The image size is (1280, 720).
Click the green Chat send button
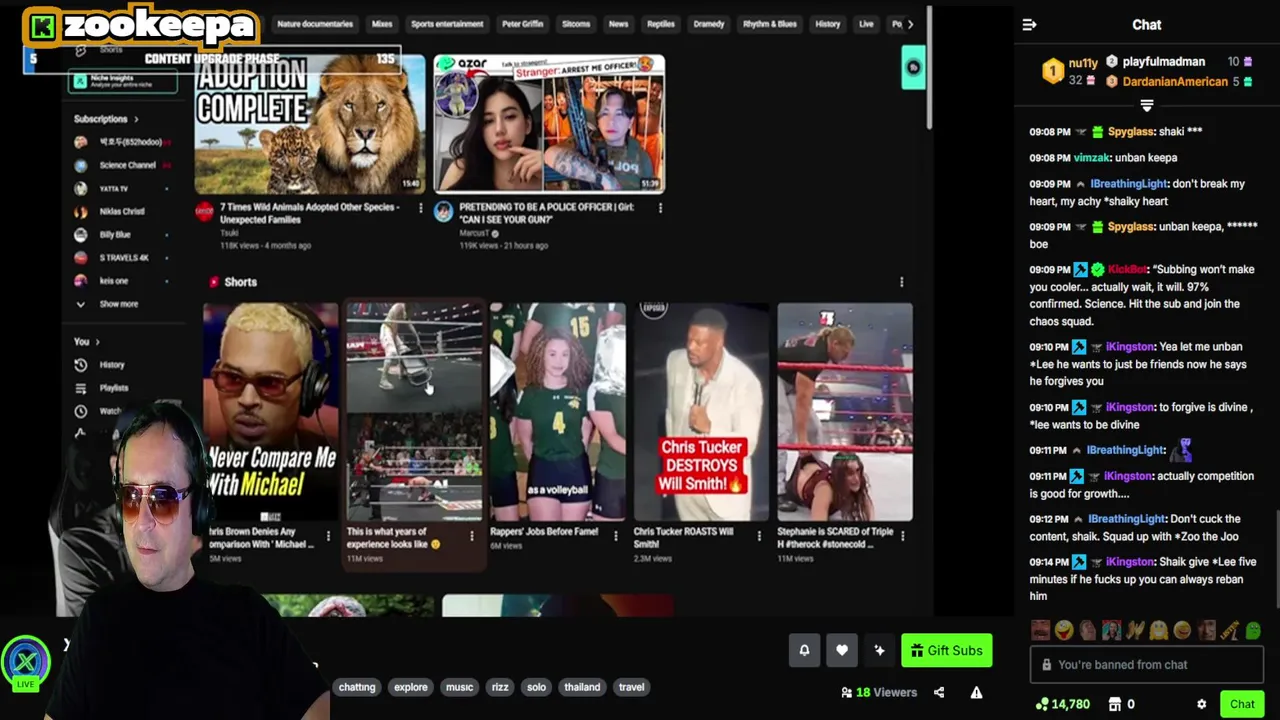pos(1242,704)
